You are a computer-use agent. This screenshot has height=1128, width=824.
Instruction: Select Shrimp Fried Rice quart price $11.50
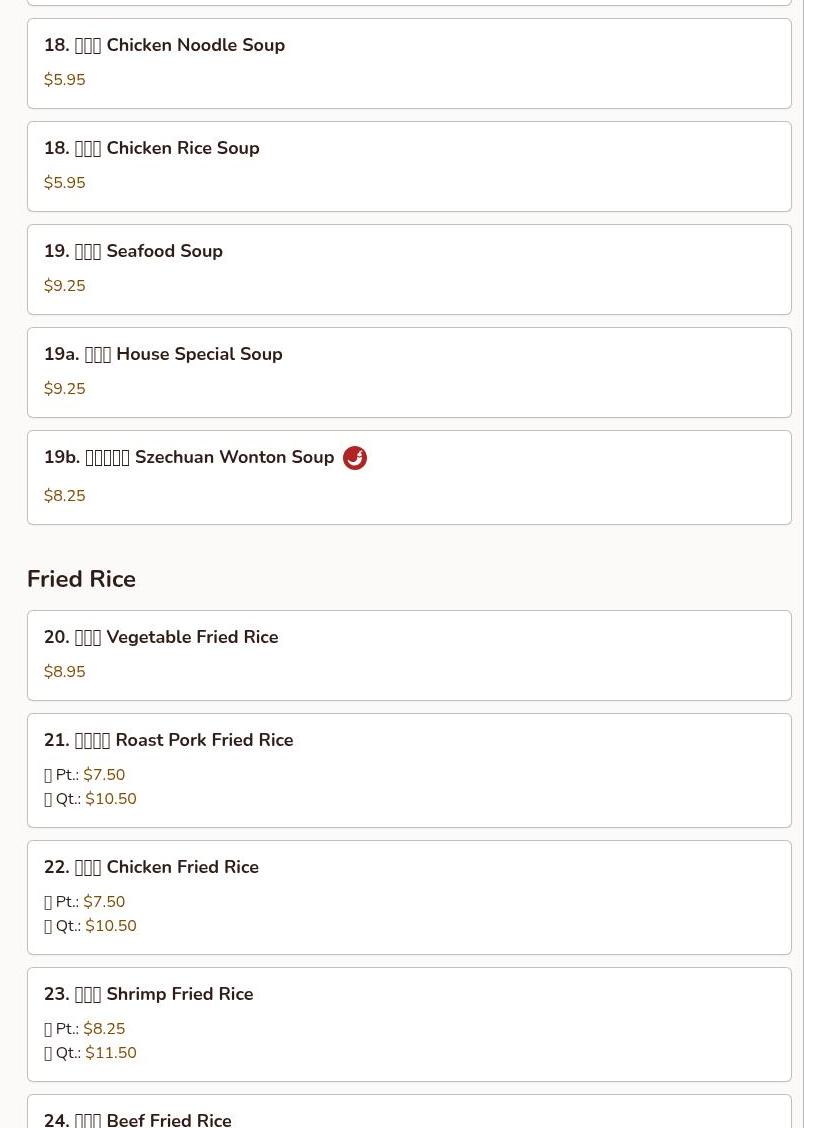click(x=111, y=1053)
